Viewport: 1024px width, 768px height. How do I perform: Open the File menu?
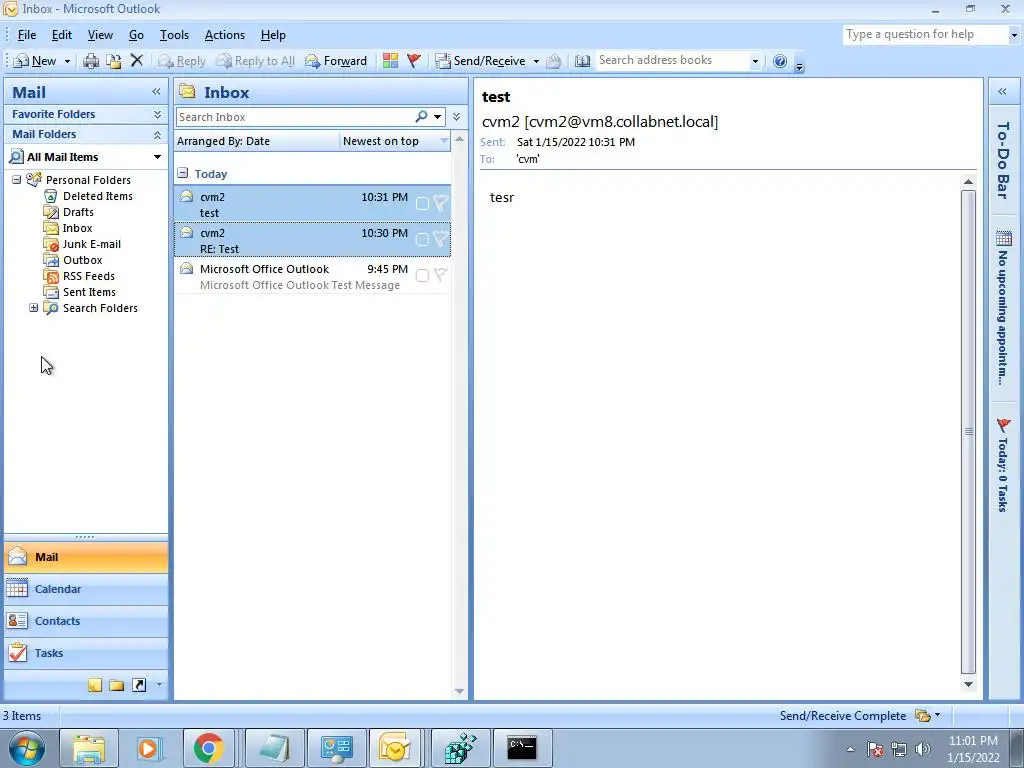(27, 35)
